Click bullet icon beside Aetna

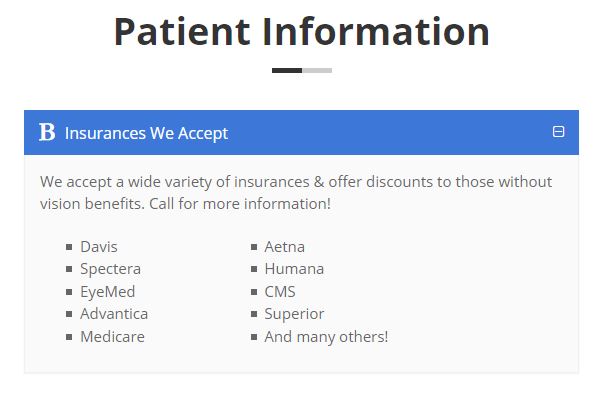(254, 247)
